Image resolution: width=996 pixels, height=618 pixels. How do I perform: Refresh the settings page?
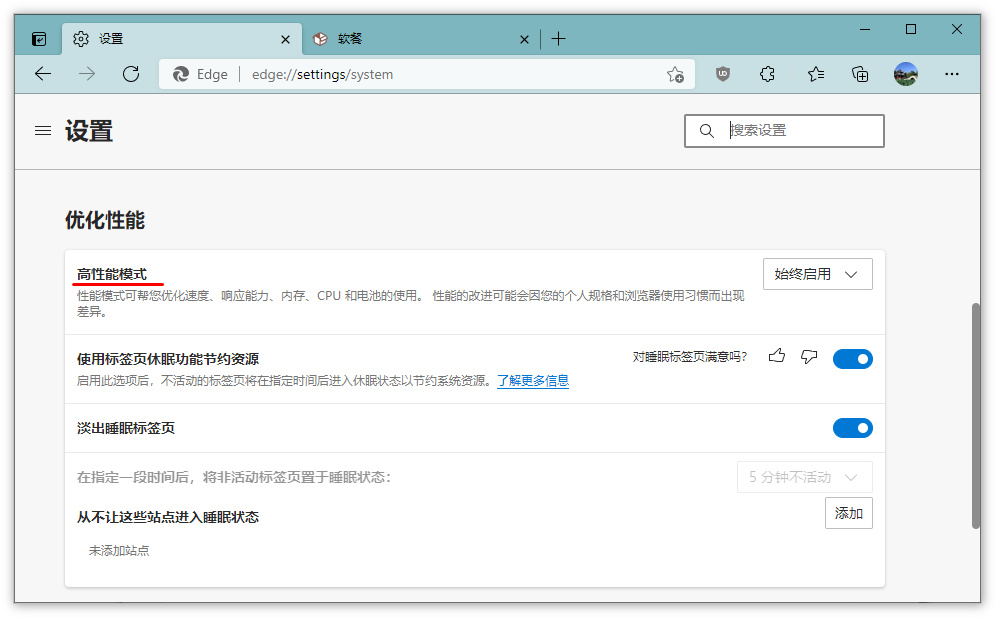coord(130,74)
